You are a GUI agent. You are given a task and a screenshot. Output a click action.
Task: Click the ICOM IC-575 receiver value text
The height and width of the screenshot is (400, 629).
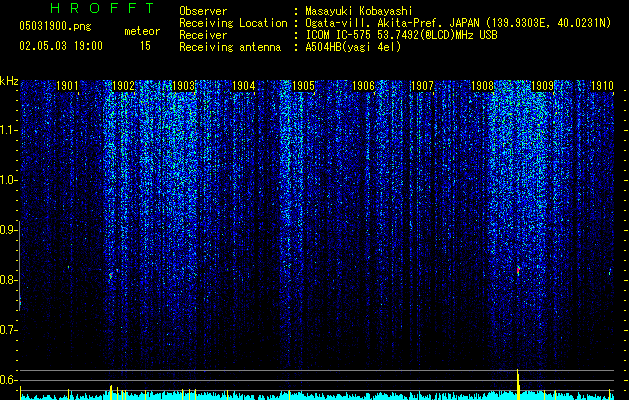tap(401, 35)
